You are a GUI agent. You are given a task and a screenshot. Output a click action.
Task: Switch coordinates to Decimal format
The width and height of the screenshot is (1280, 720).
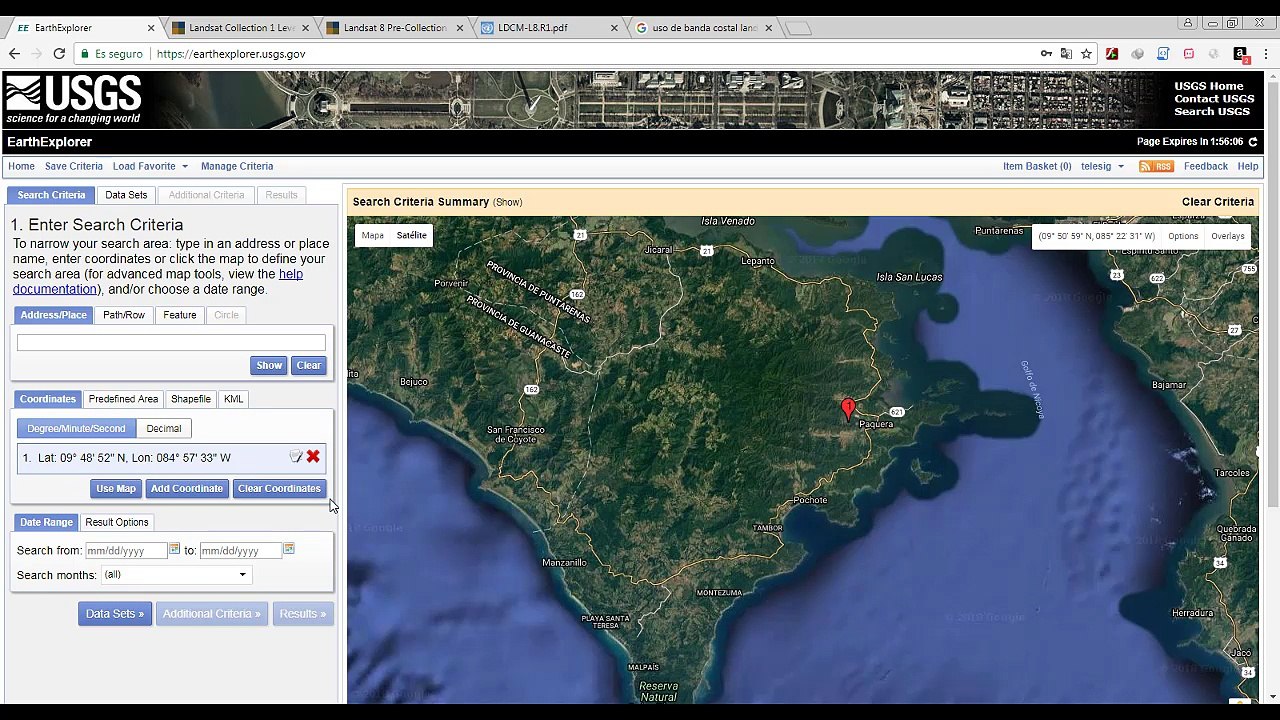(164, 428)
